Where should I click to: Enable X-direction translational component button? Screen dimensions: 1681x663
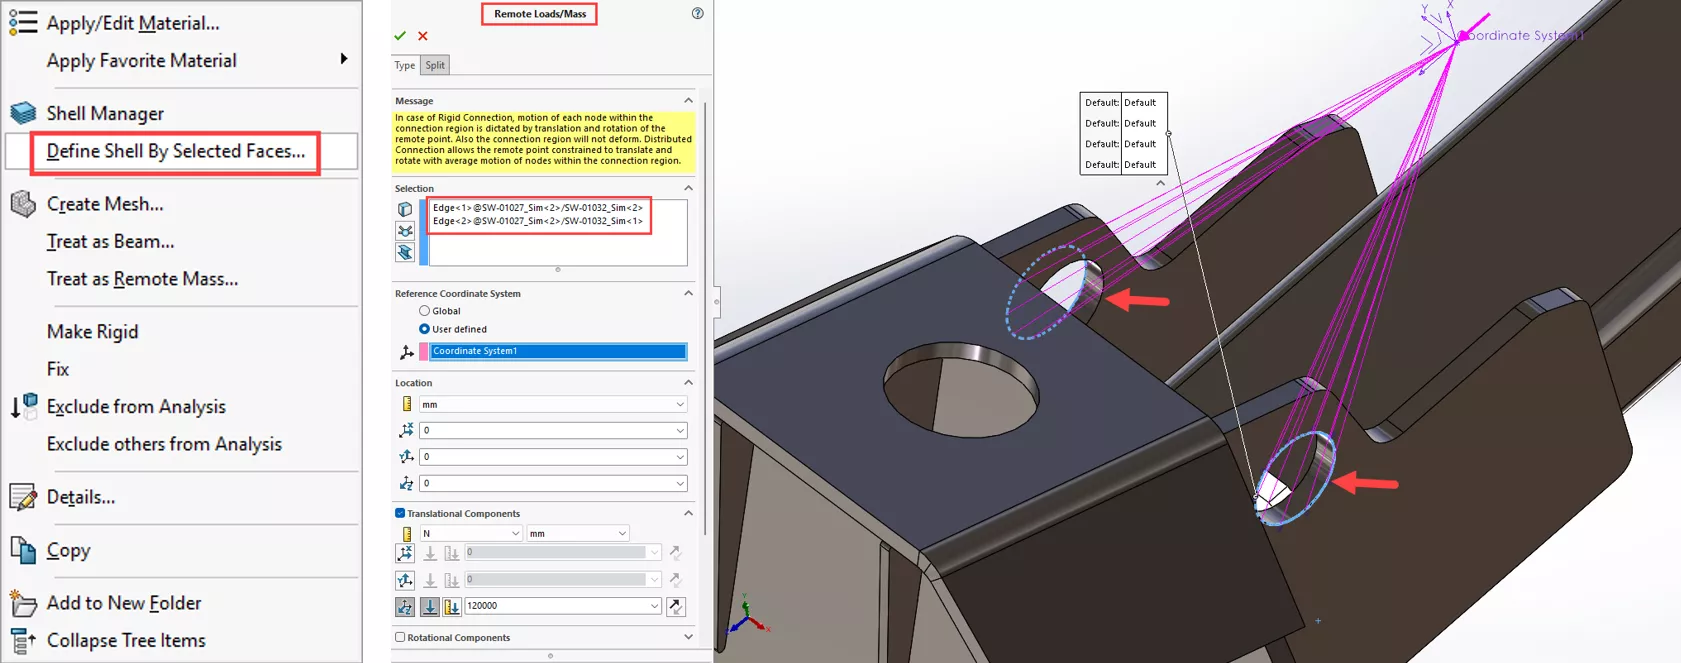(405, 553)
